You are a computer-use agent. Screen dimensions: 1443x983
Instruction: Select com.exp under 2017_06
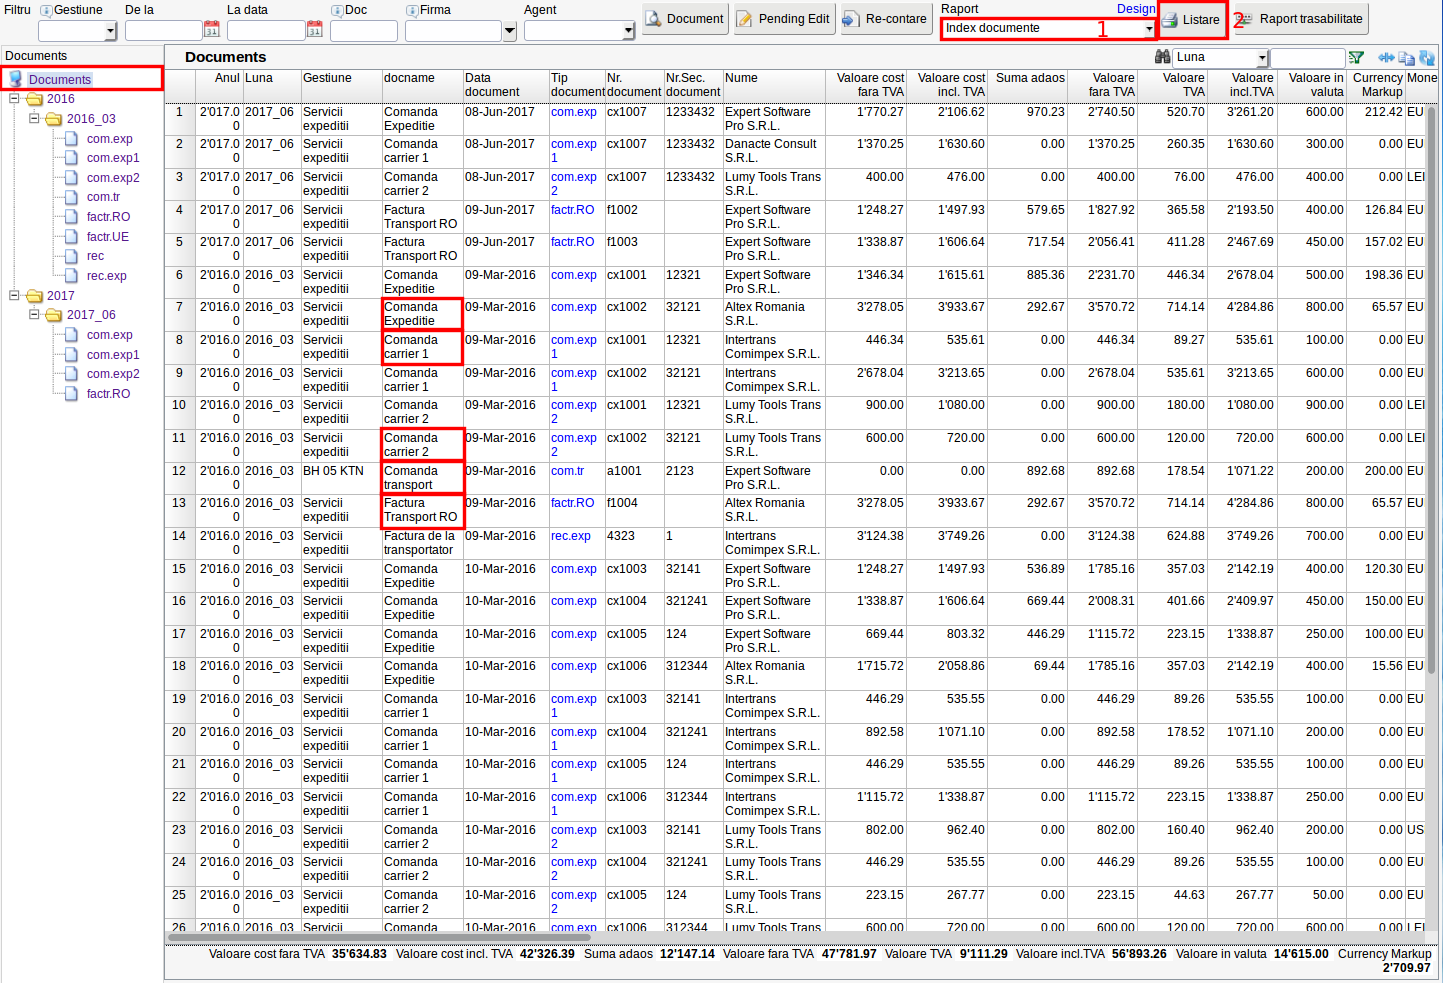(x=109, y=335)
